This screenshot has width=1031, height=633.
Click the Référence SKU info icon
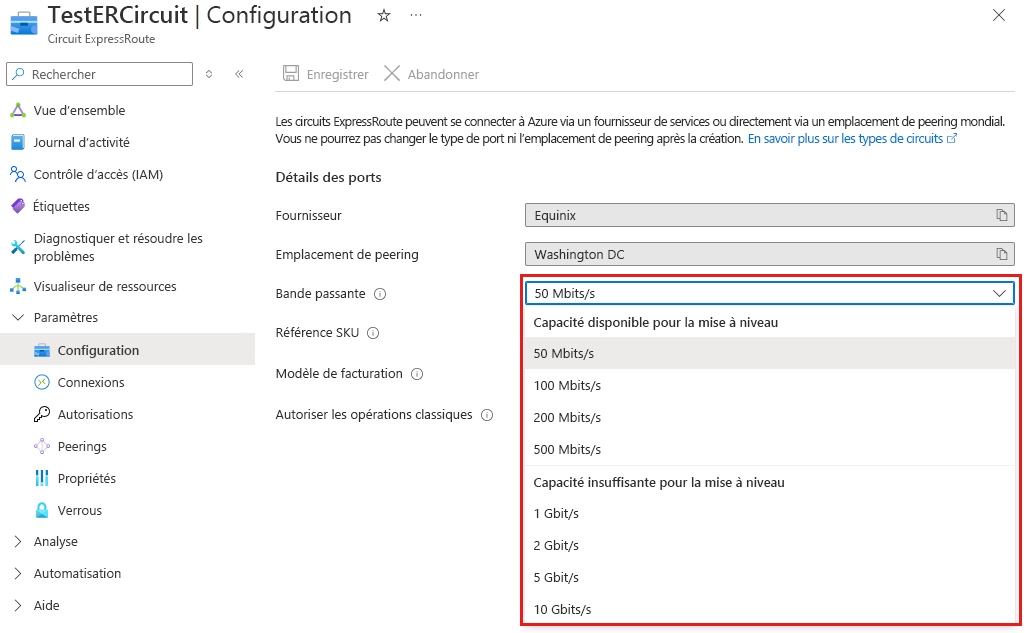373,333
